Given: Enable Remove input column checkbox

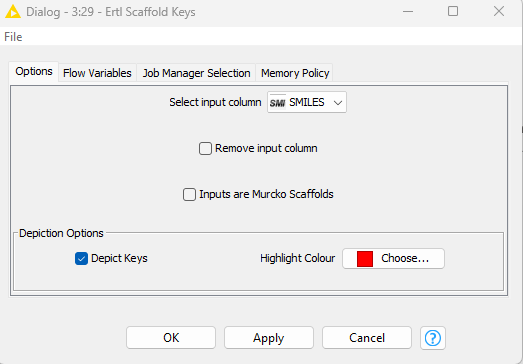Looking at the screenshot, I should point(205,148).
